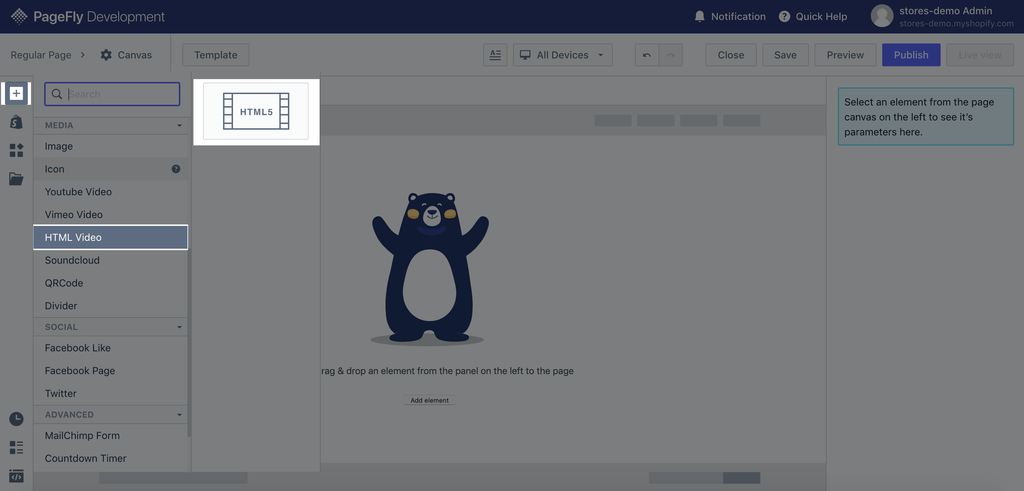Select Youtube Video from the element list
The height and width of the screenshot is (491, 1024).
click(x=78, y=192)
